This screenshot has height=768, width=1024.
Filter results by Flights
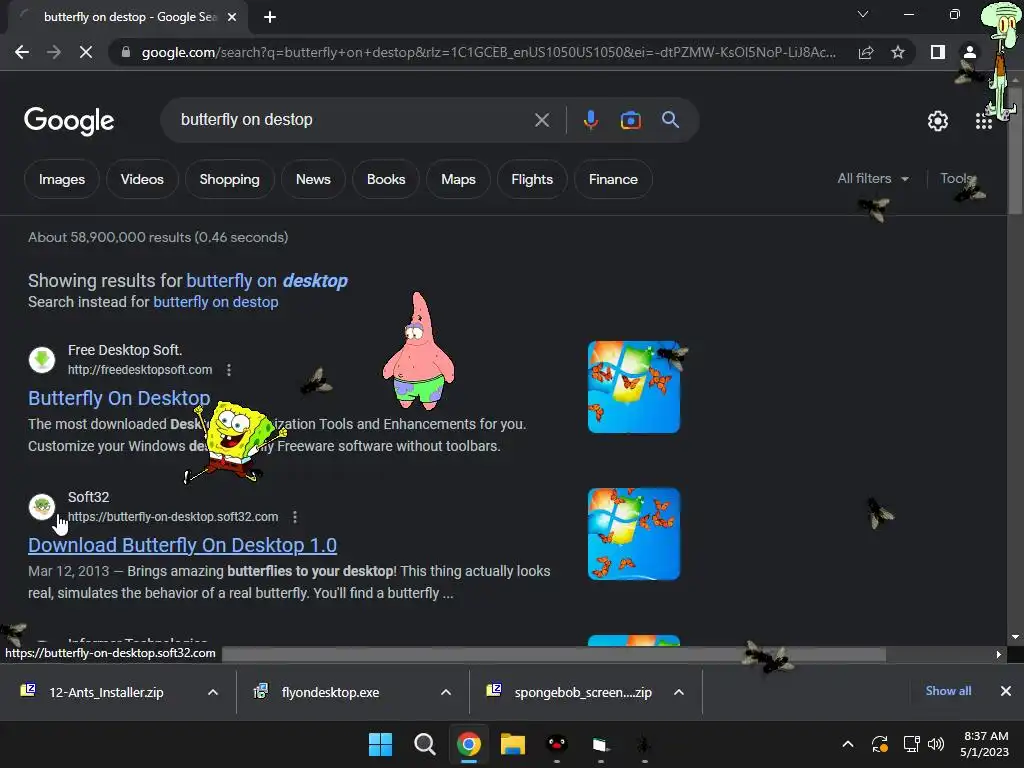tap(532, 179)
